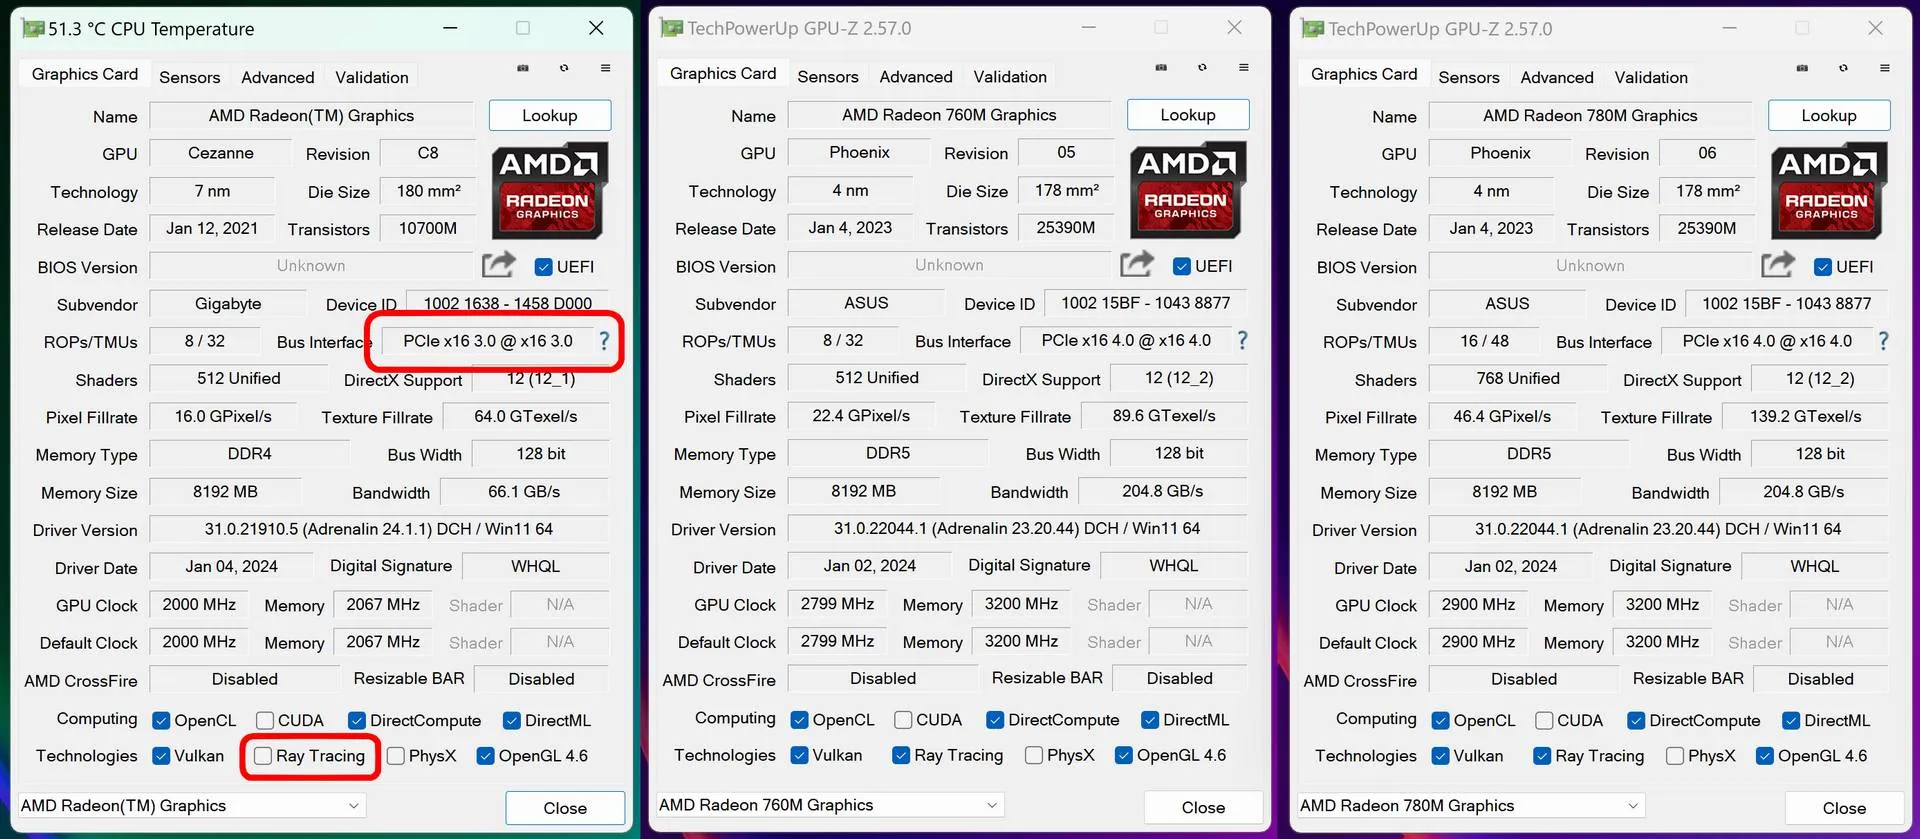1920x839 pixels.
Task: Click the Bandwidth value 66.1 GB/s
Action: [x=524, y=492]
